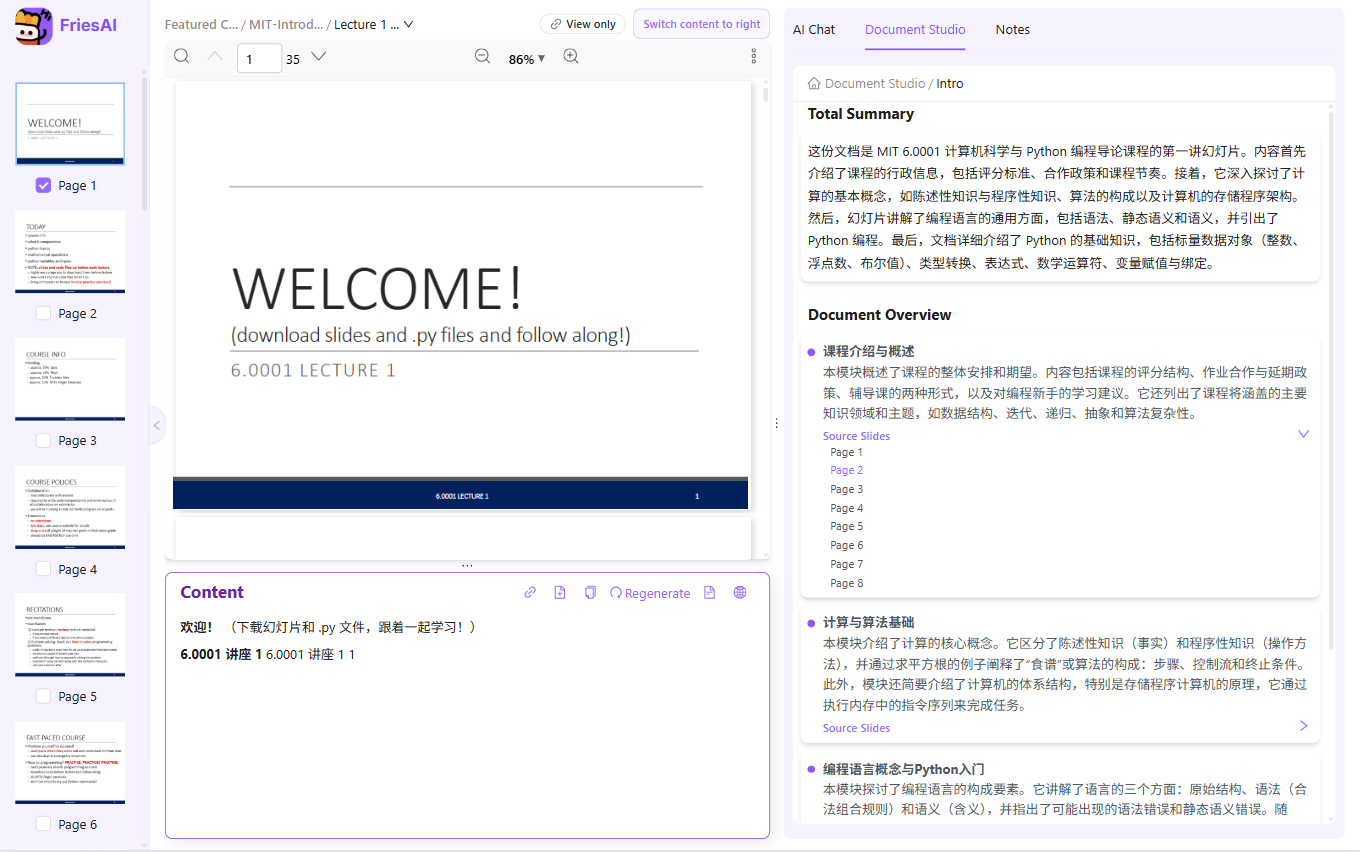Image resolution: width=1360 pixels, height=852 pixels.
Task: Expand Source Slides under 计算与算法基础
Action: (1303, 726)
